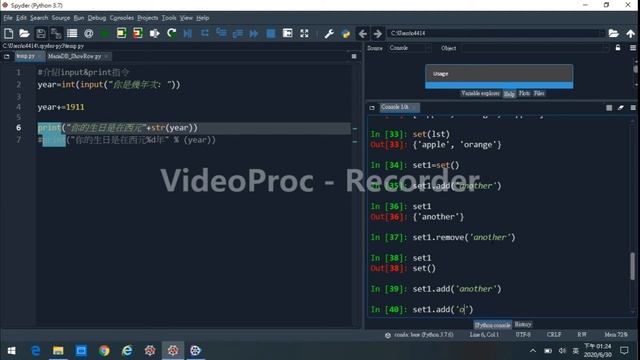Image resolution: width=640 pixels, height=360 pixels.
Task: Open console pane options menu
Action: 633,108
